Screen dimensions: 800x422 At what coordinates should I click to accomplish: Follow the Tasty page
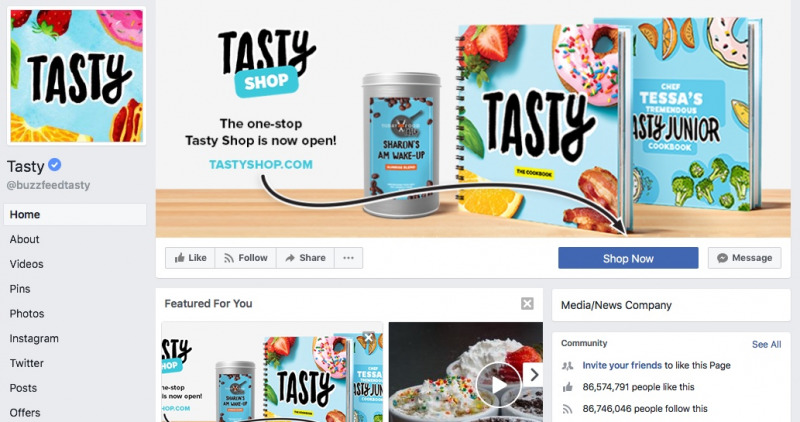click(245, 258)
